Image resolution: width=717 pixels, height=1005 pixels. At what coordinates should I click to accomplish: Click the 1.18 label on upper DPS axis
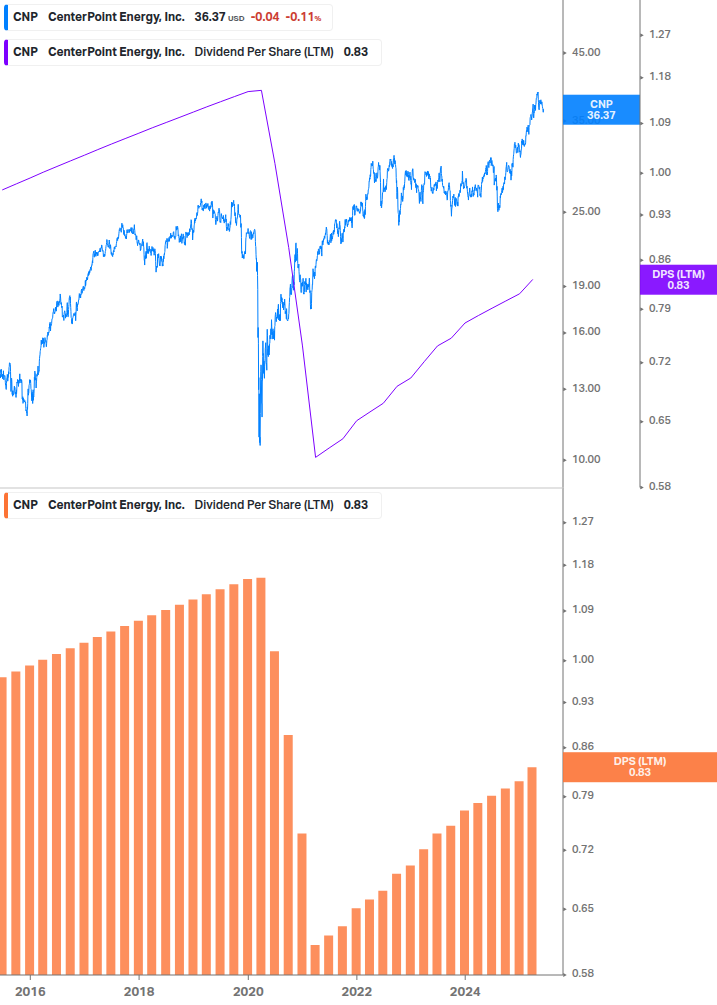tap(660, 76)
